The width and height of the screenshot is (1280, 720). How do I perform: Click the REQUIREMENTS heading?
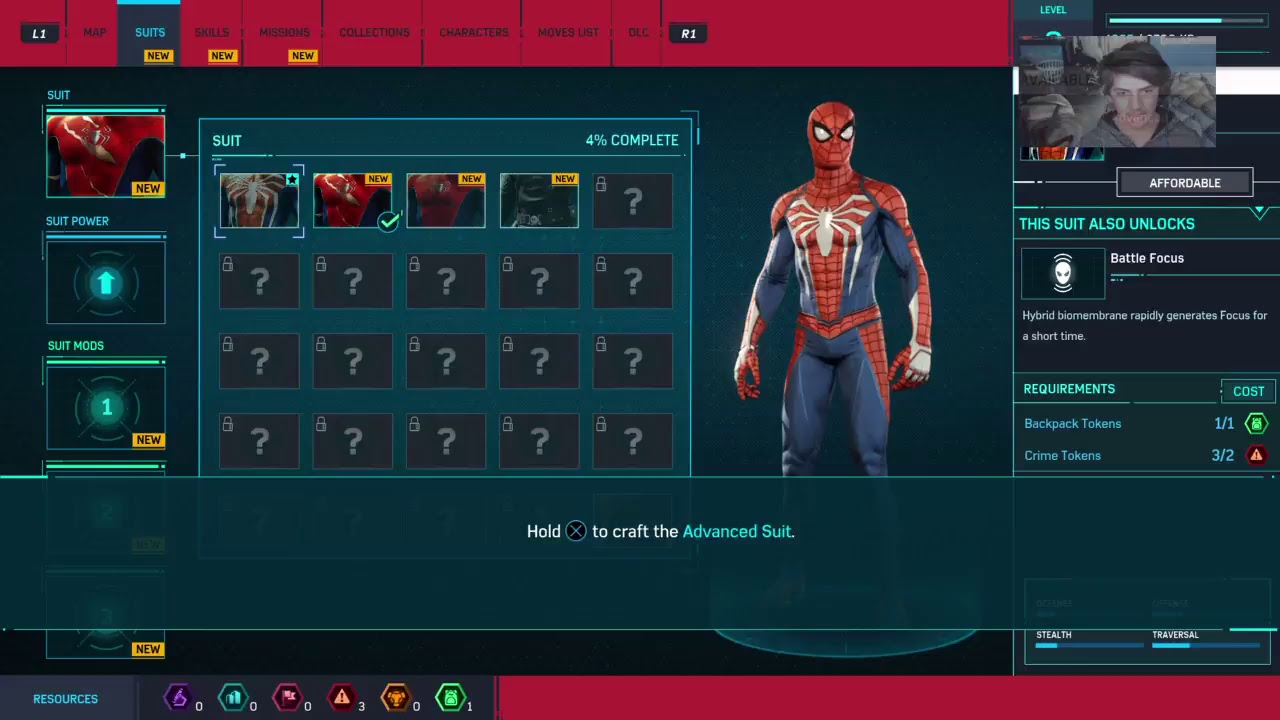click(x=1069, y=389)
